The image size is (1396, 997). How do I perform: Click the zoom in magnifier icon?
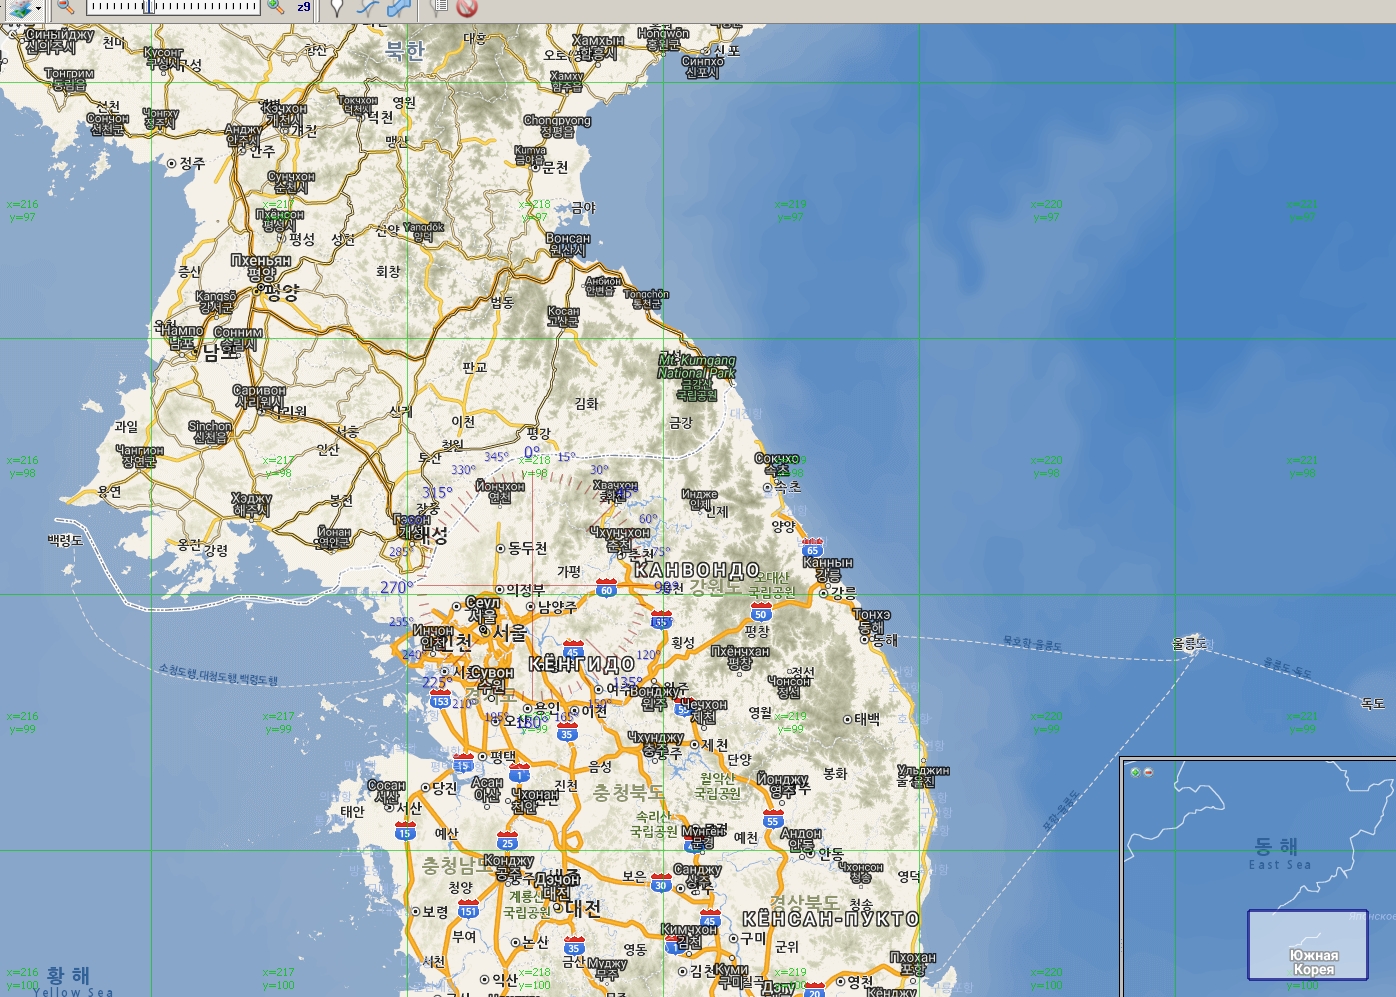pos(275,6)
